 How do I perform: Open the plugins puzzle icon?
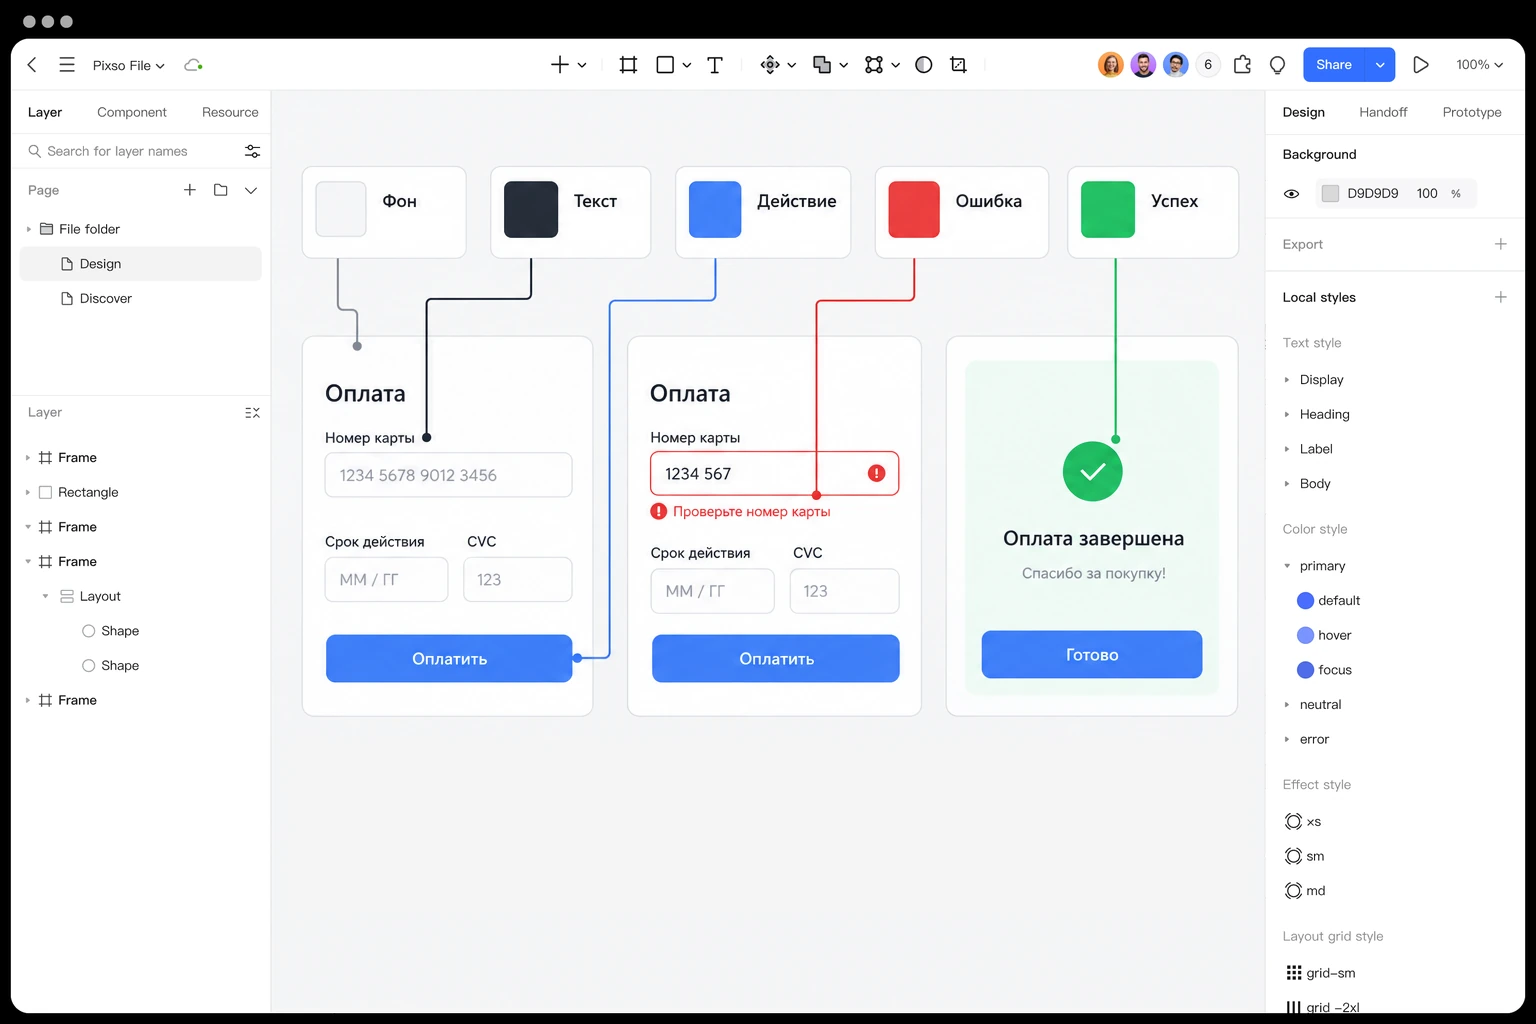tap(1242, 65)
